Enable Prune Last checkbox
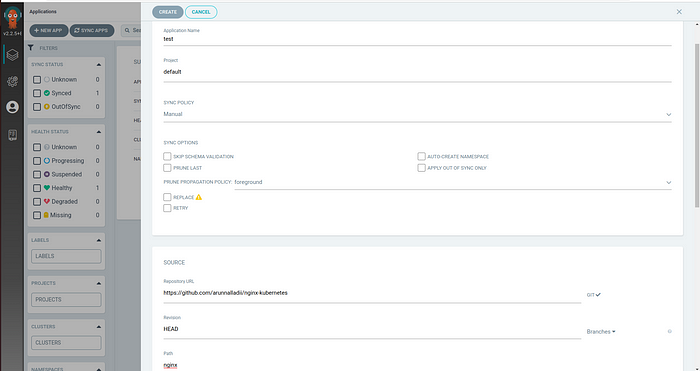The image size is (700, 371). point(167,168)
